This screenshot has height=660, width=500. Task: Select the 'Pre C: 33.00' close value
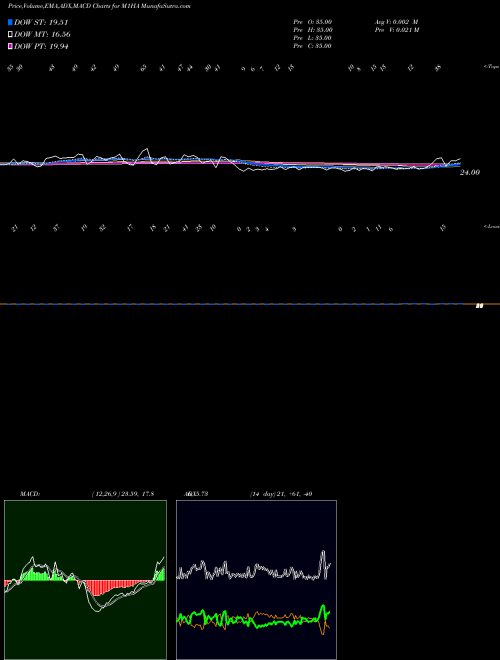312,46
